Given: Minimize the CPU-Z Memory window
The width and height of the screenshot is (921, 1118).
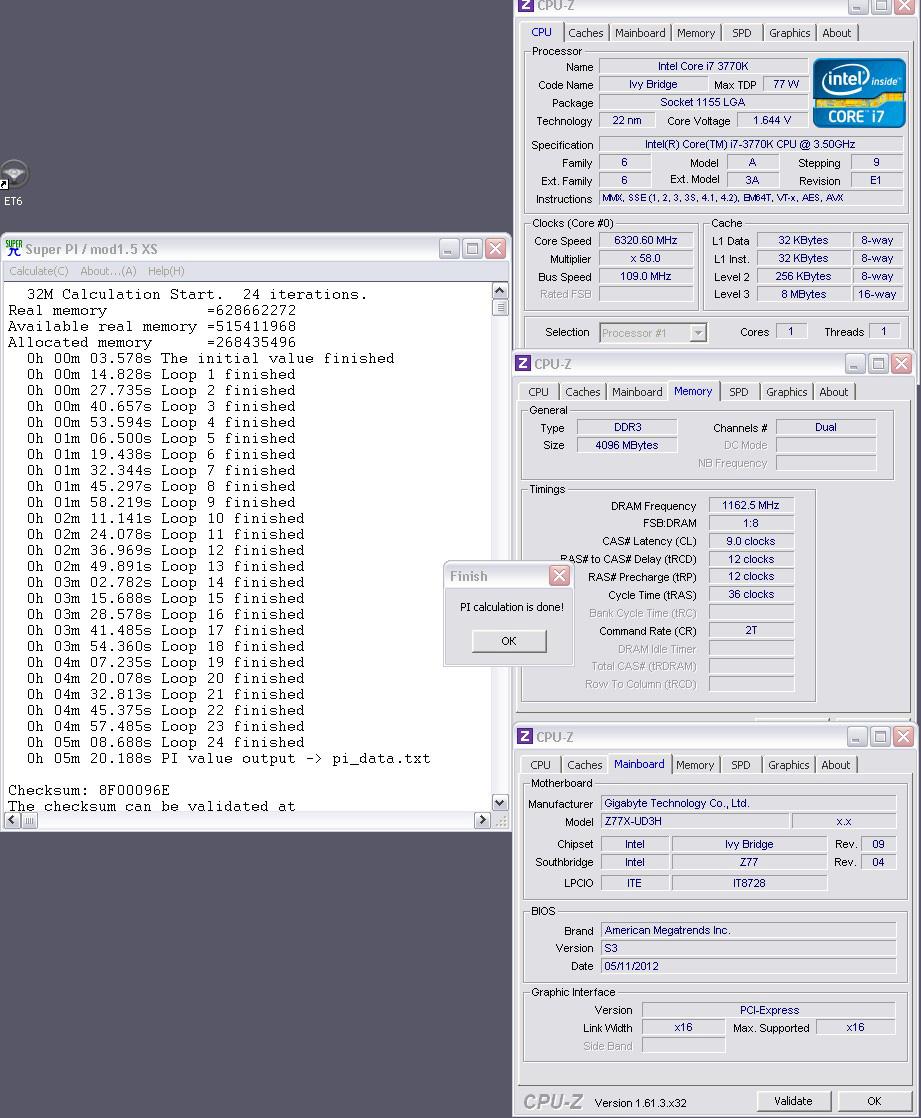Looking at the screenshot, I should click(x=855, y=364).
